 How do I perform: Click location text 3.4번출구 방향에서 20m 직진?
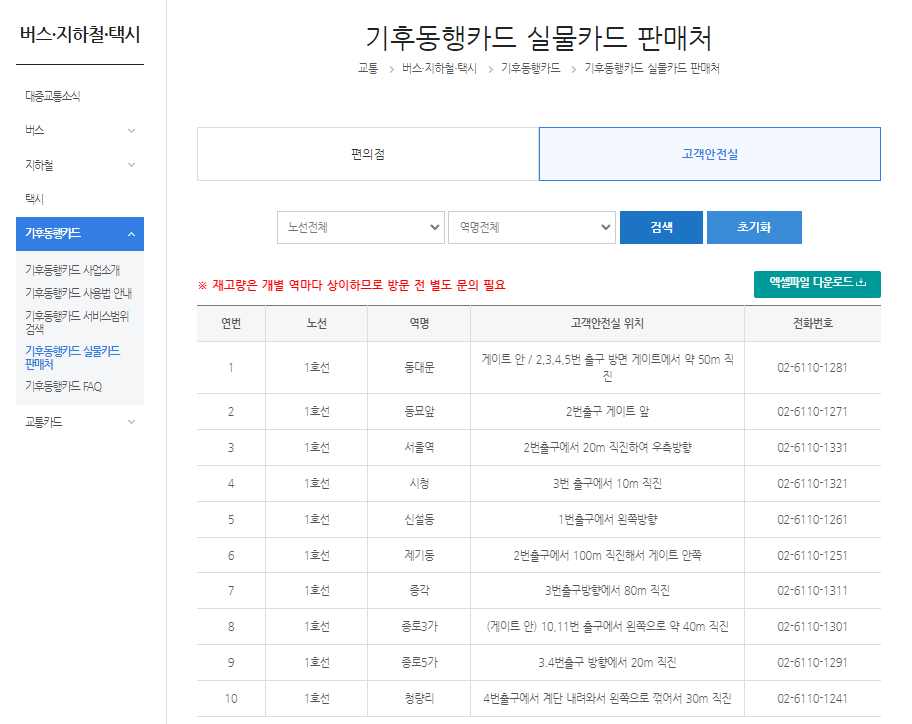(607, 662)
